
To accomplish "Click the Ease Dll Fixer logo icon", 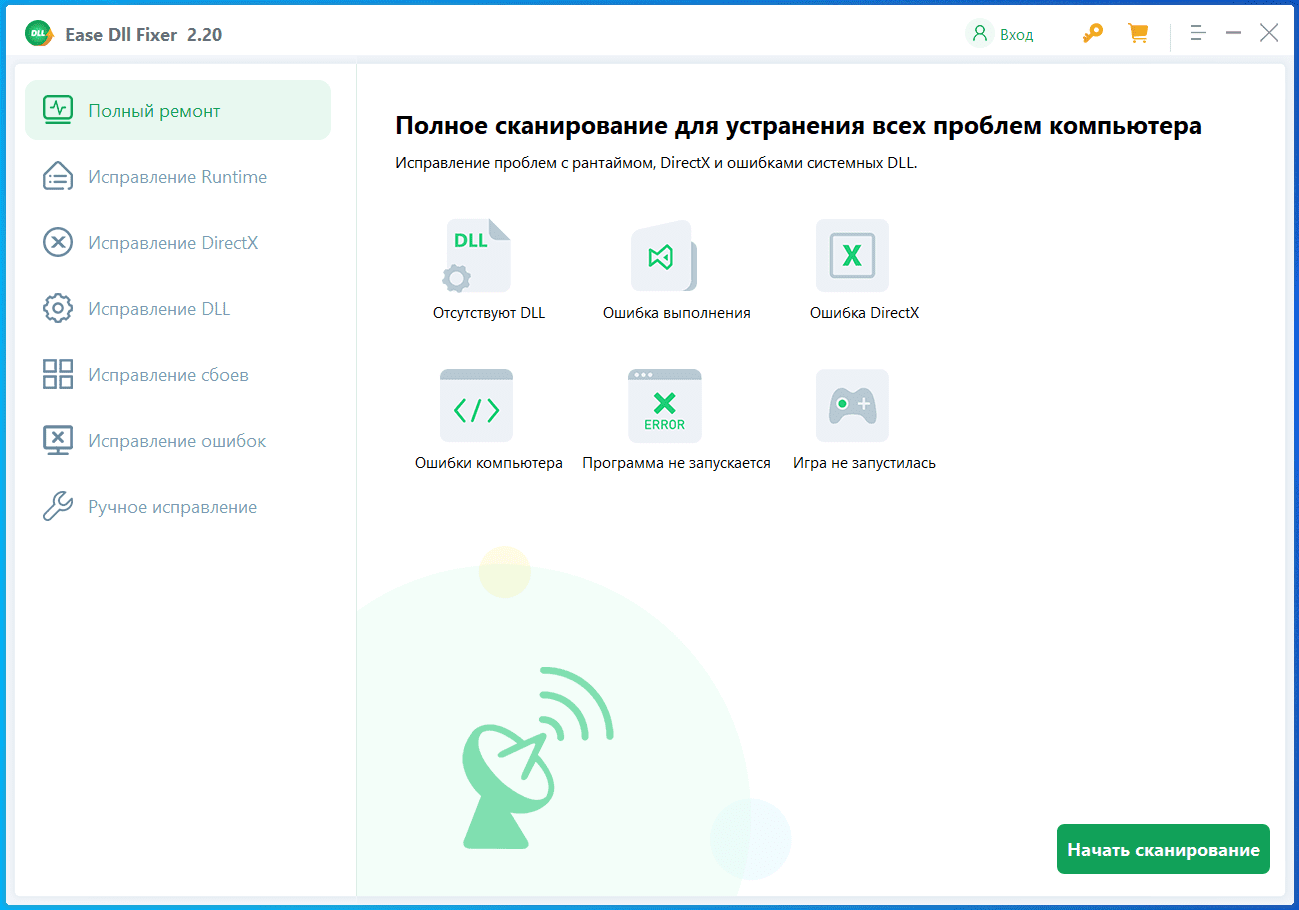I will (x=40, y=34).
